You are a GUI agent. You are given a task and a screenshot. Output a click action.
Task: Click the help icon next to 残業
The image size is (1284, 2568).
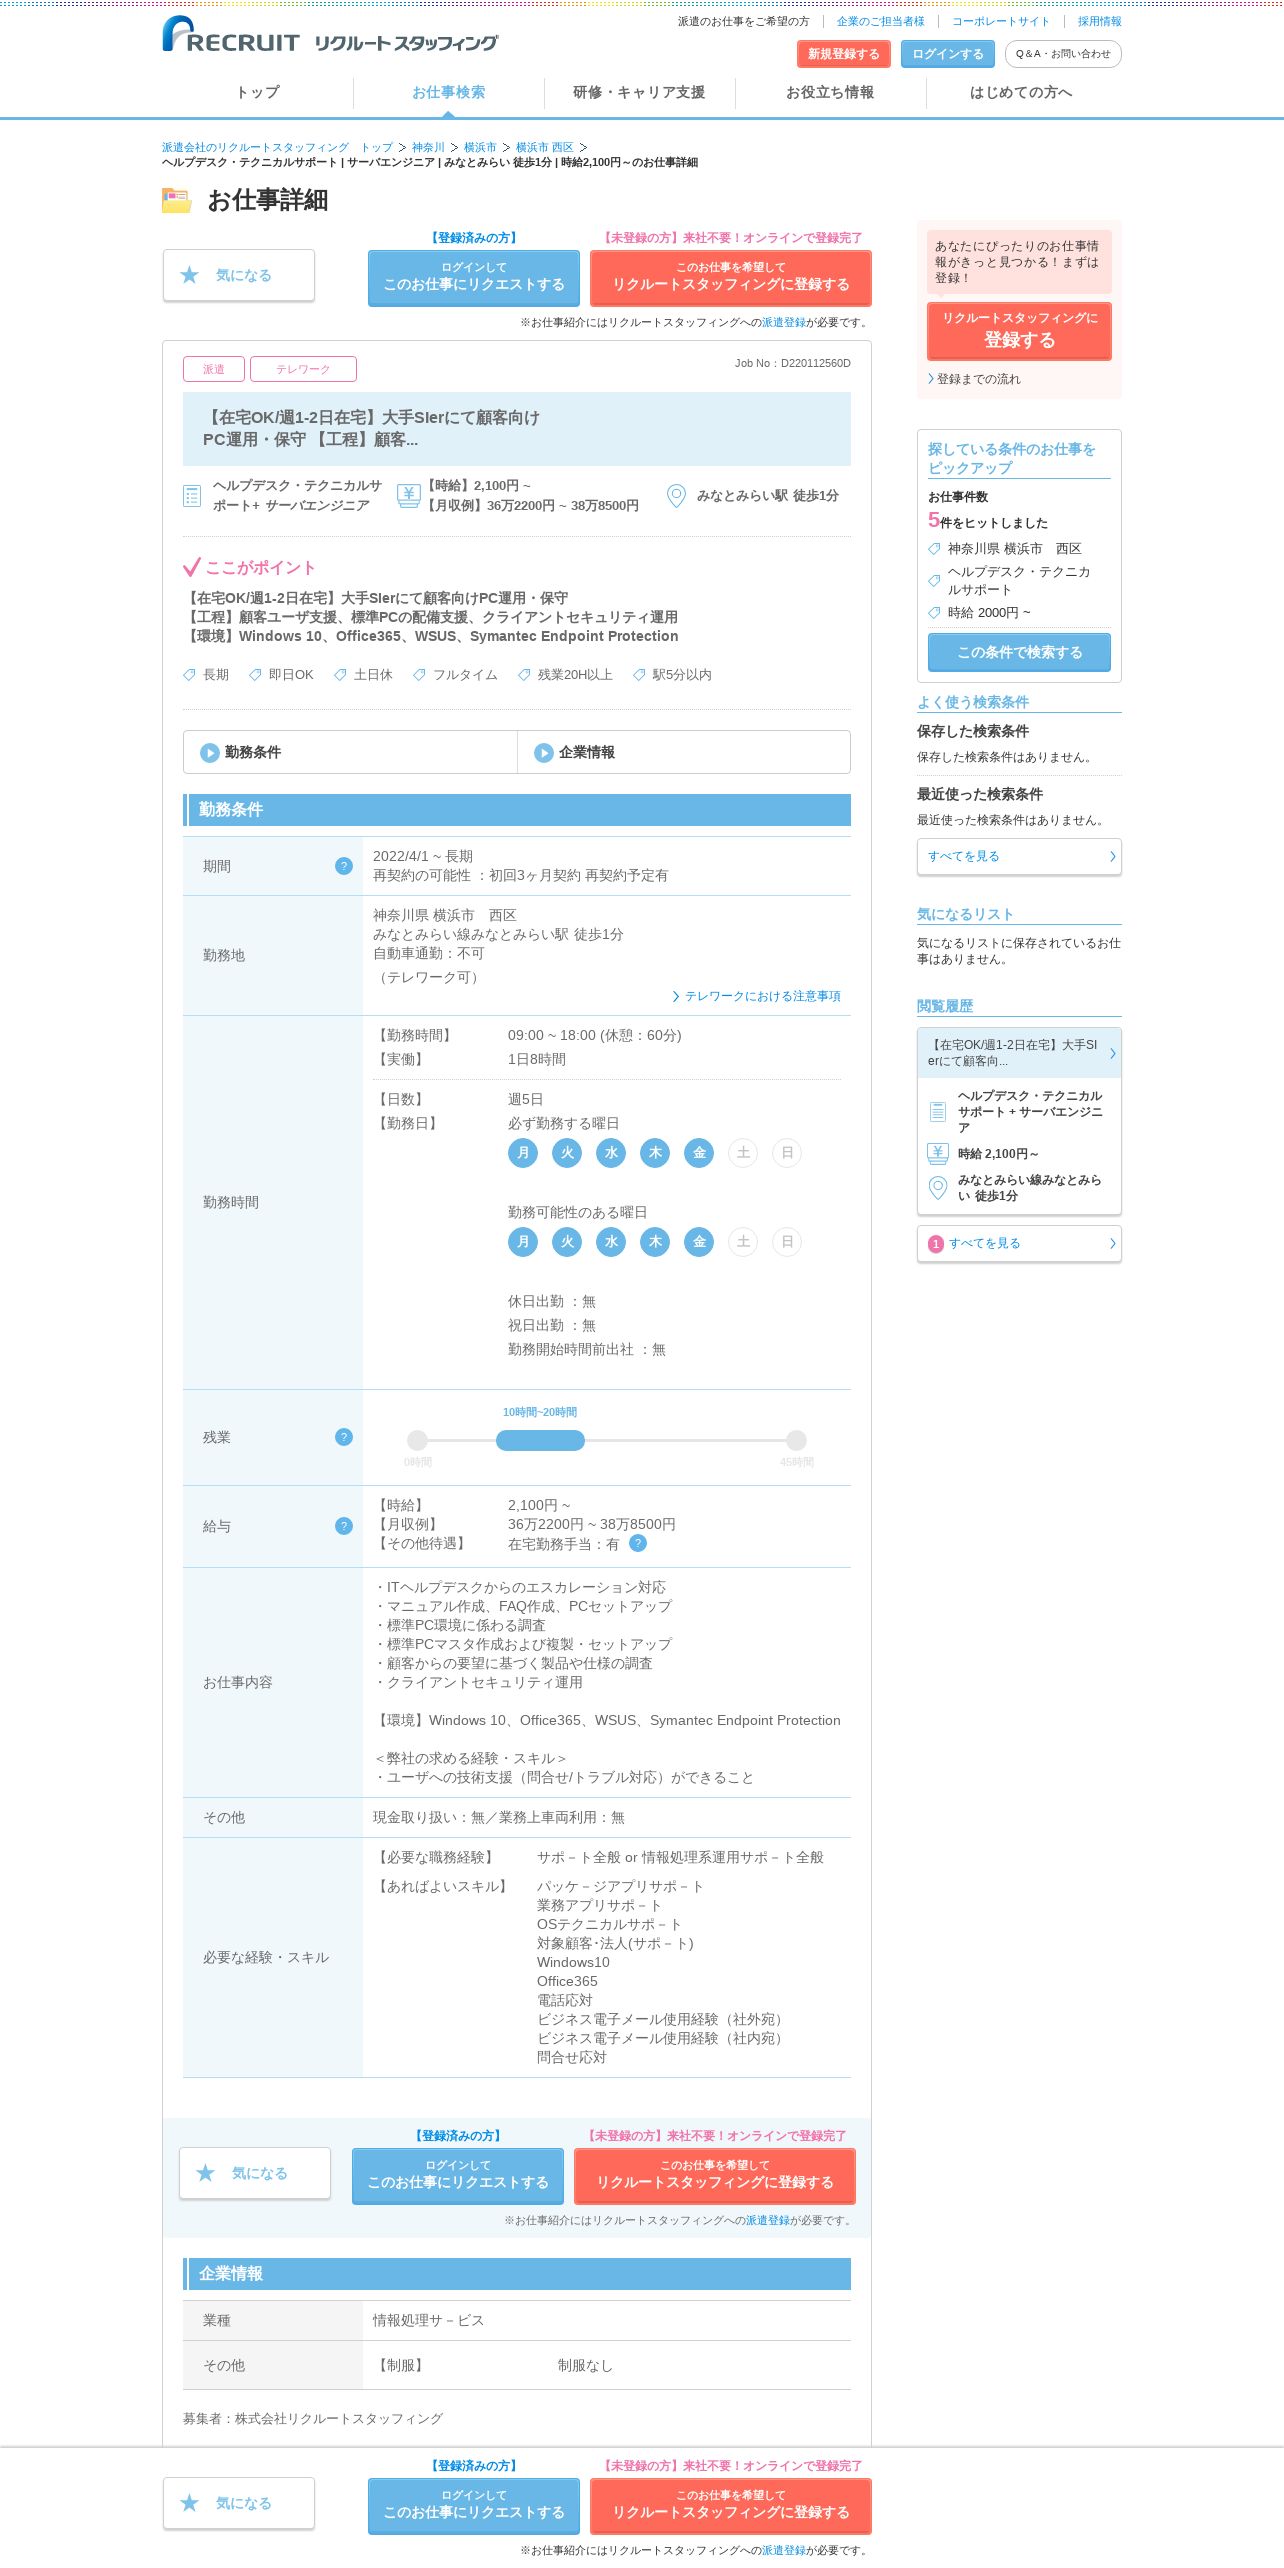(344, 1437)
